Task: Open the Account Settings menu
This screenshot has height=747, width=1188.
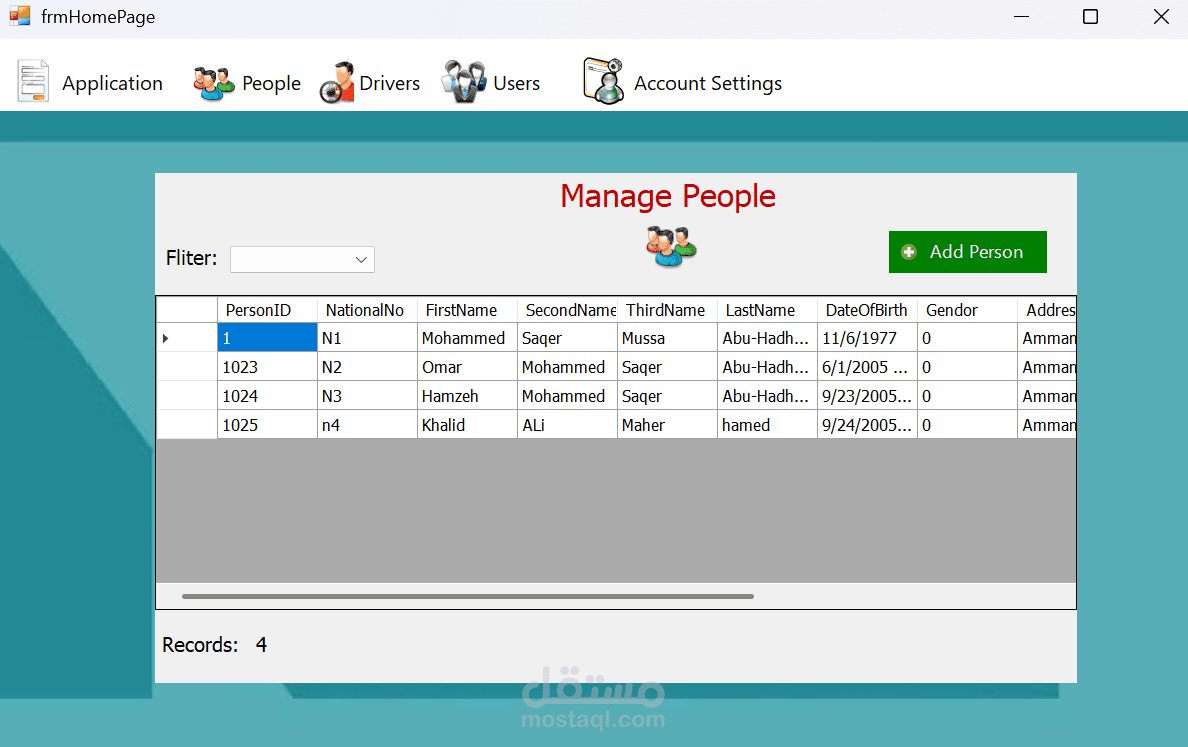Action: click(707, 83)
